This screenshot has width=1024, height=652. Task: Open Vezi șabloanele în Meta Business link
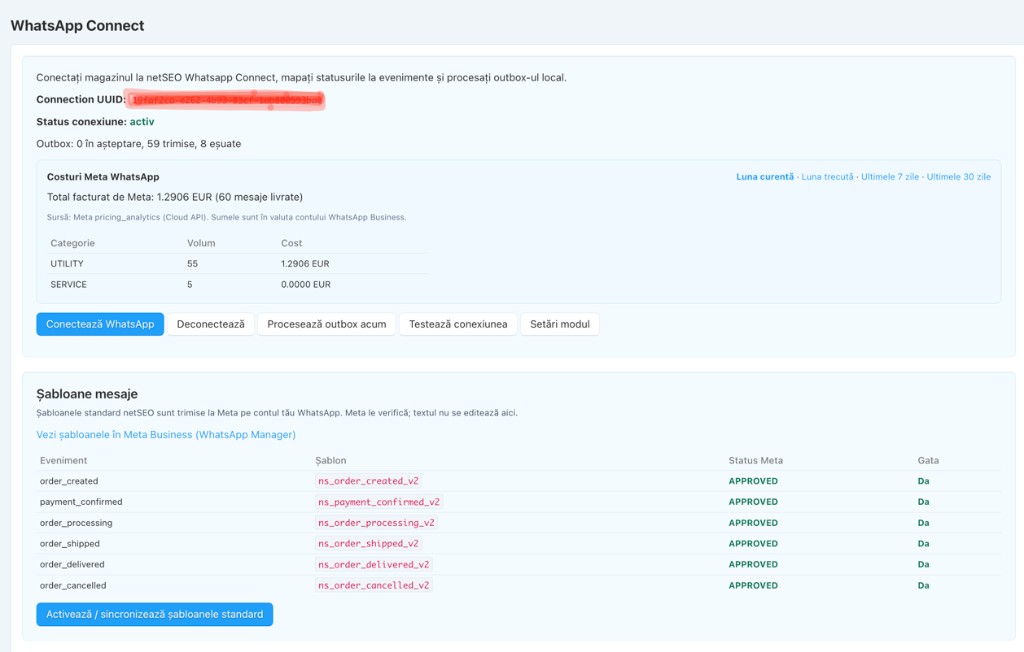166,434
